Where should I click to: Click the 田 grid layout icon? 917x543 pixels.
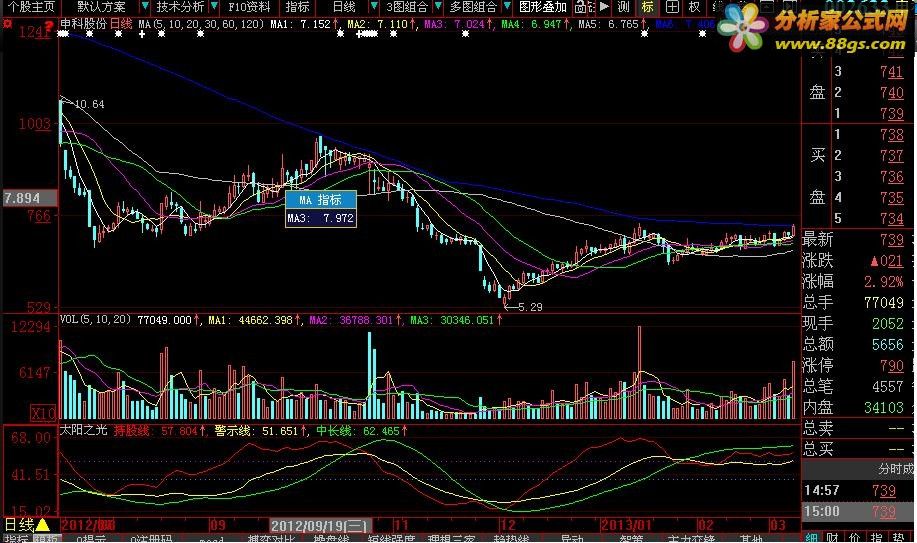(672, 7)
